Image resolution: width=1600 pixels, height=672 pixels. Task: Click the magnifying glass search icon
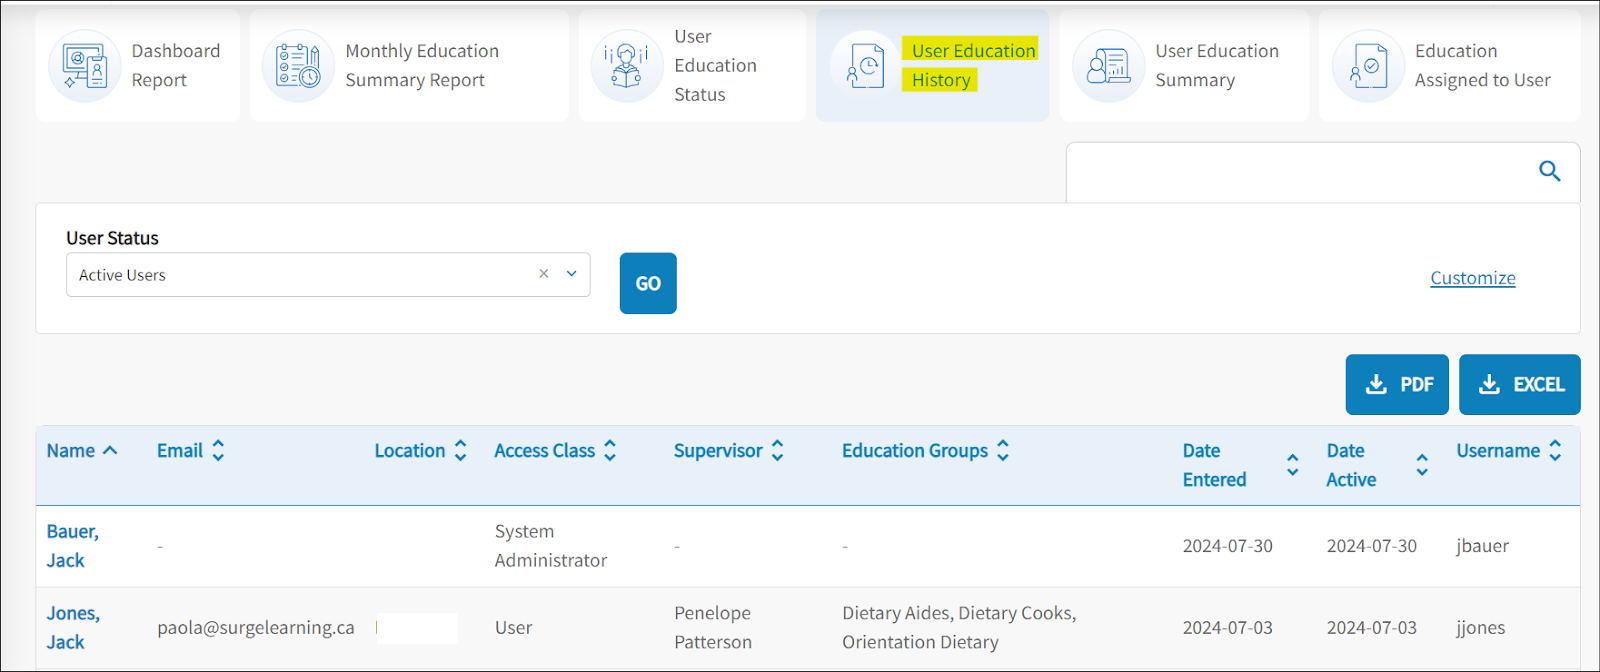[1549, 171]
